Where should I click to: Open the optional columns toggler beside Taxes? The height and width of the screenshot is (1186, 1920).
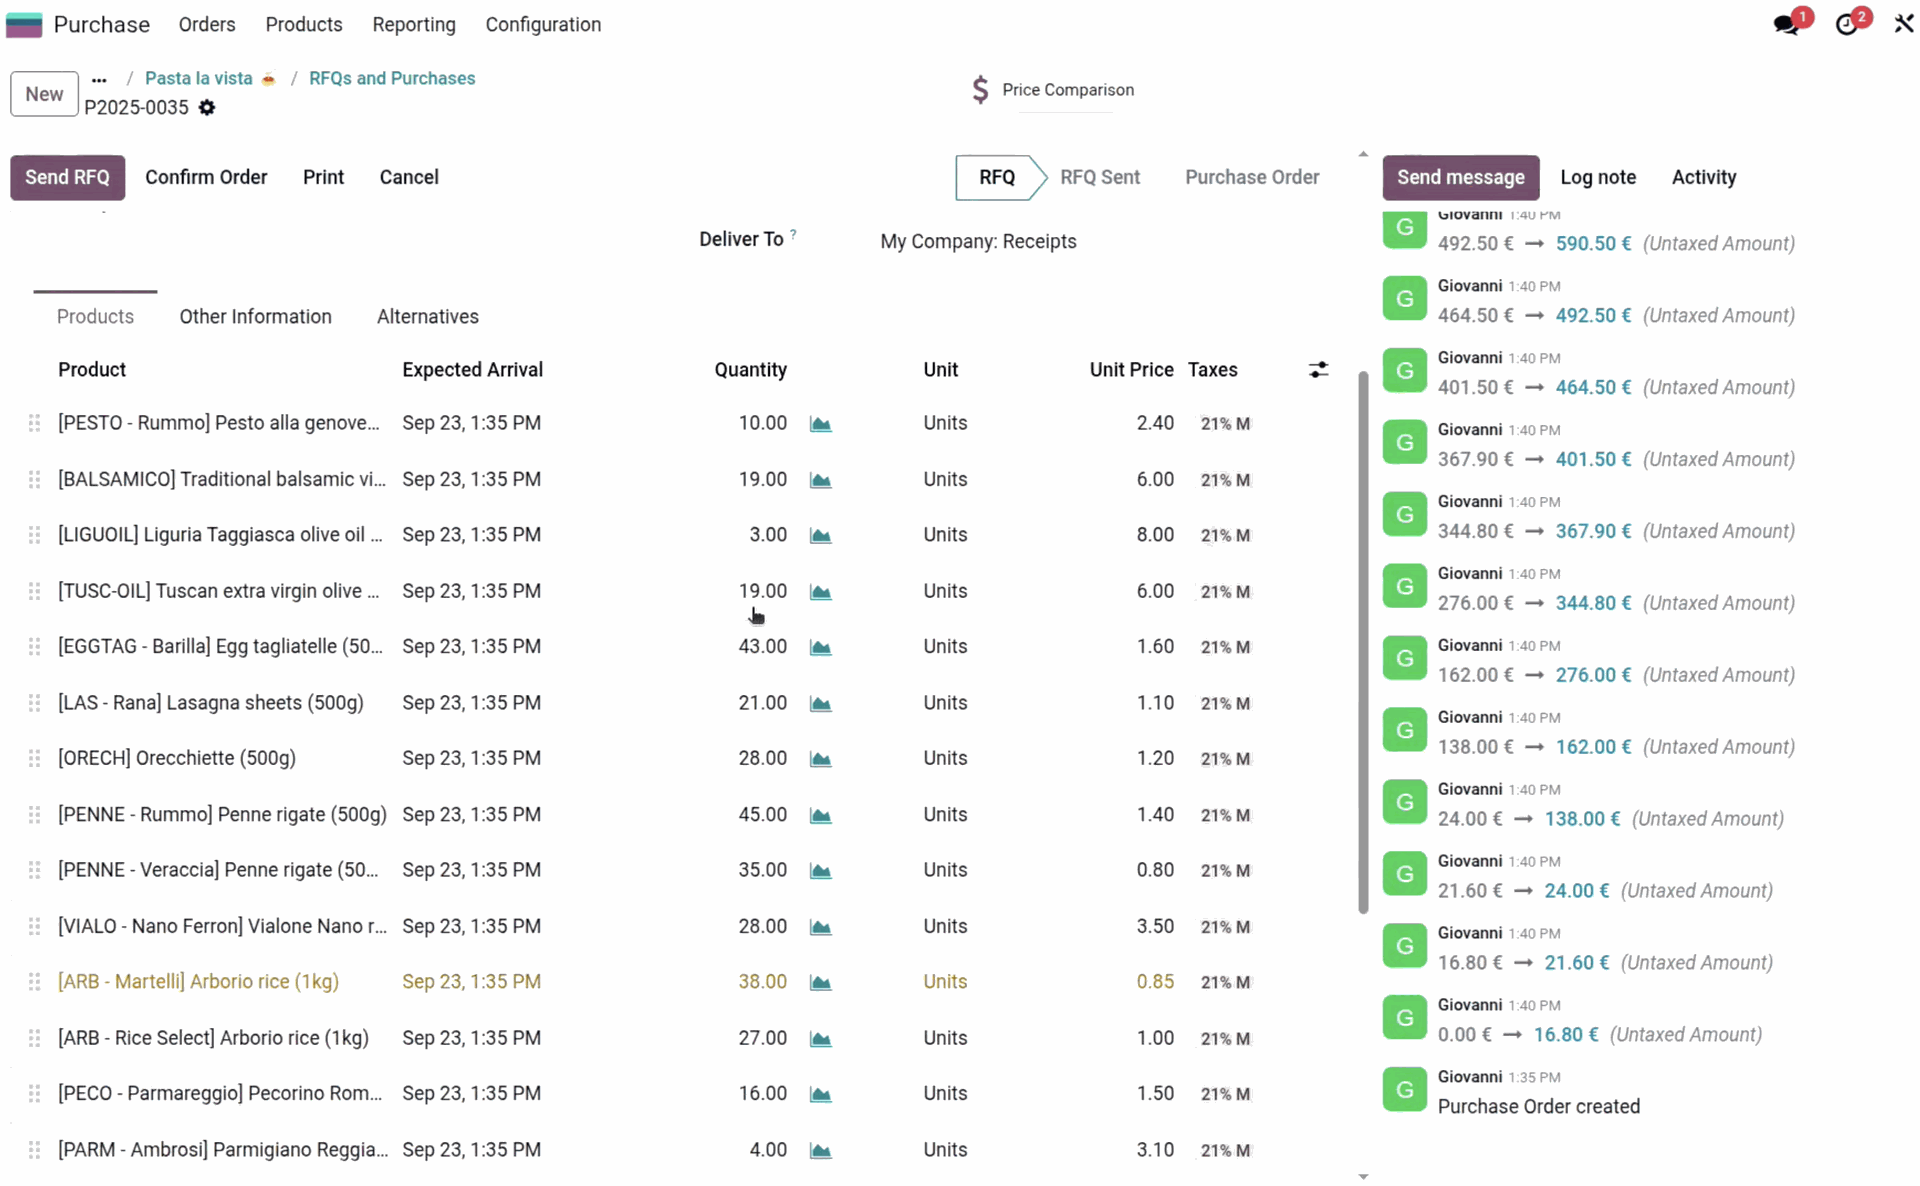point(1318,369)
